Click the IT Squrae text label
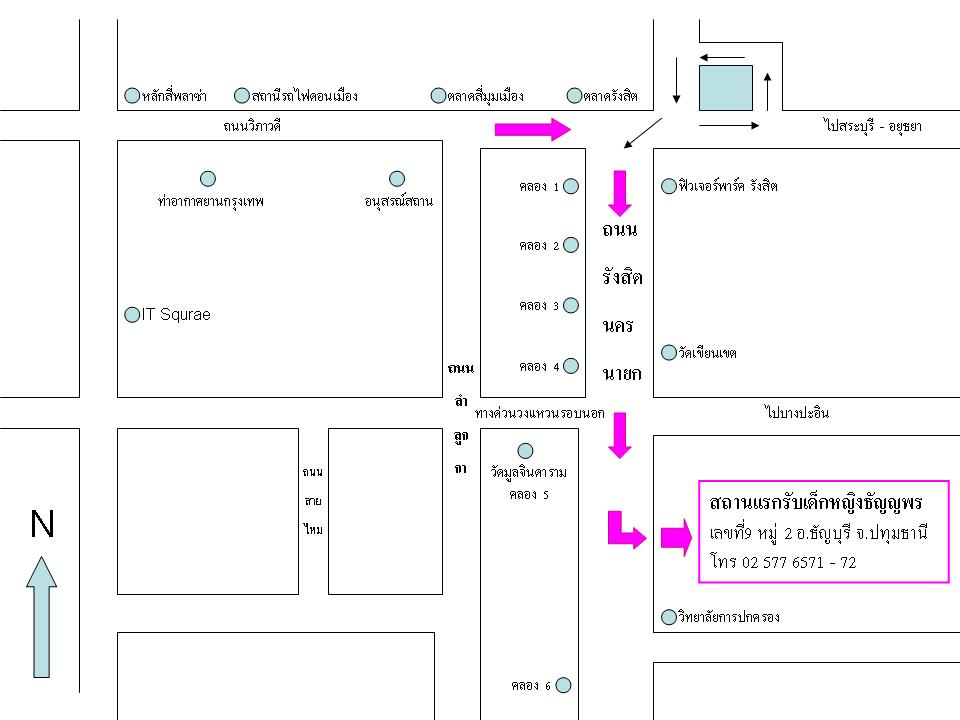This screenshot has width=960, height=720. (x=176, y=315)
